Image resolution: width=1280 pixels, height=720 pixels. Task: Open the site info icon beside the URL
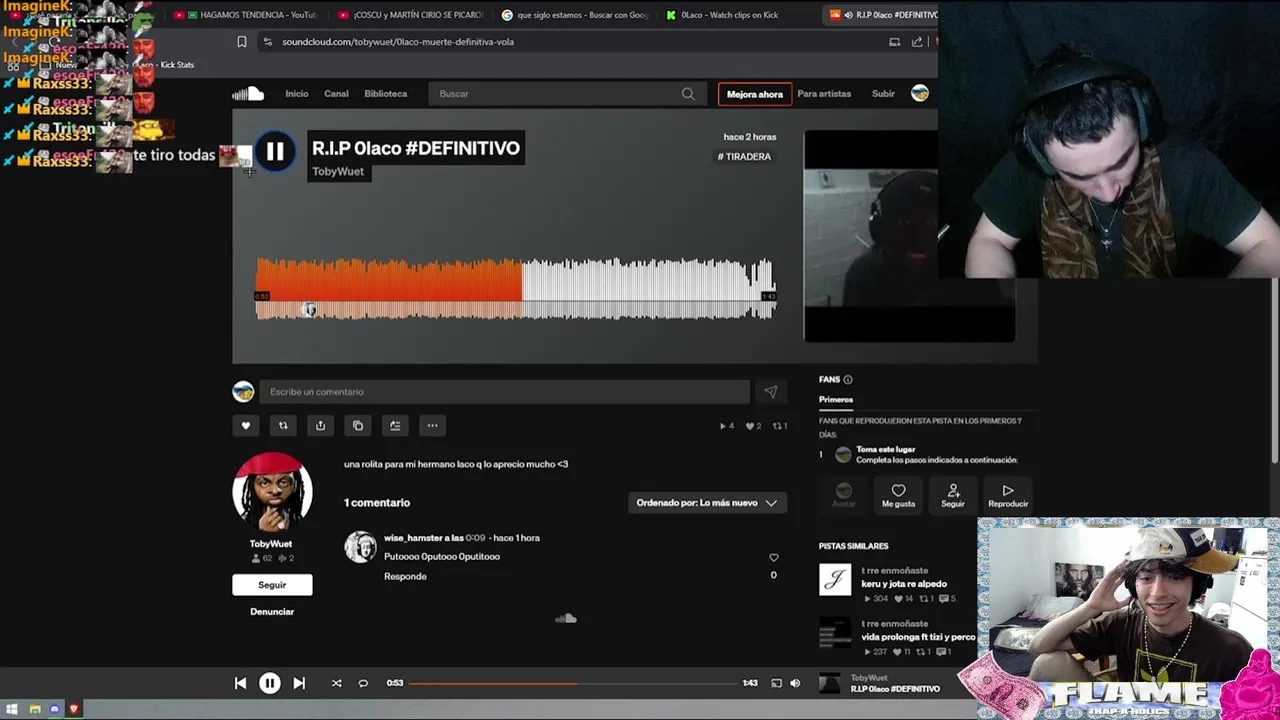[267, 42]
